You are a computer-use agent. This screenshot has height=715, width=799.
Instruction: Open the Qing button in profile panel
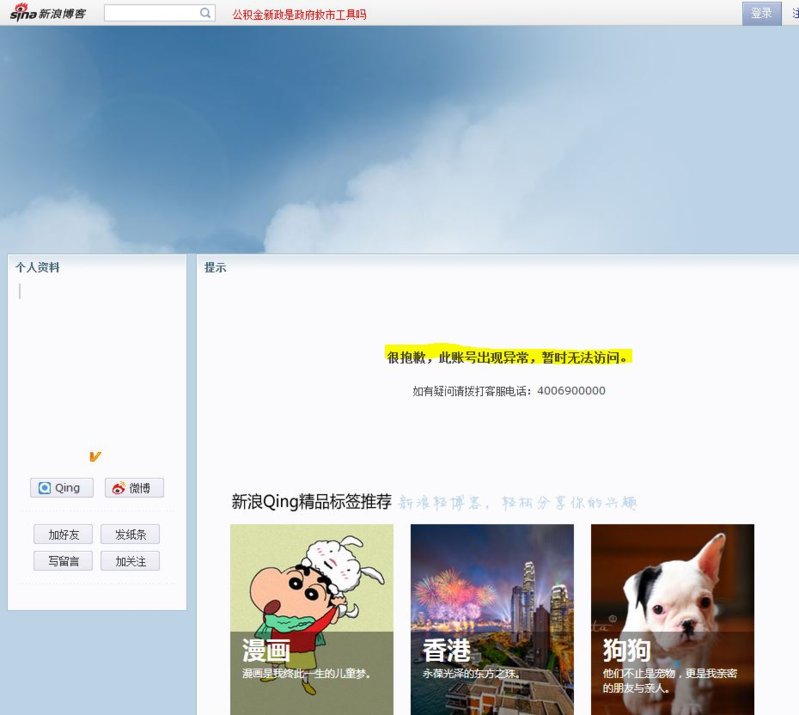(61, 488)
